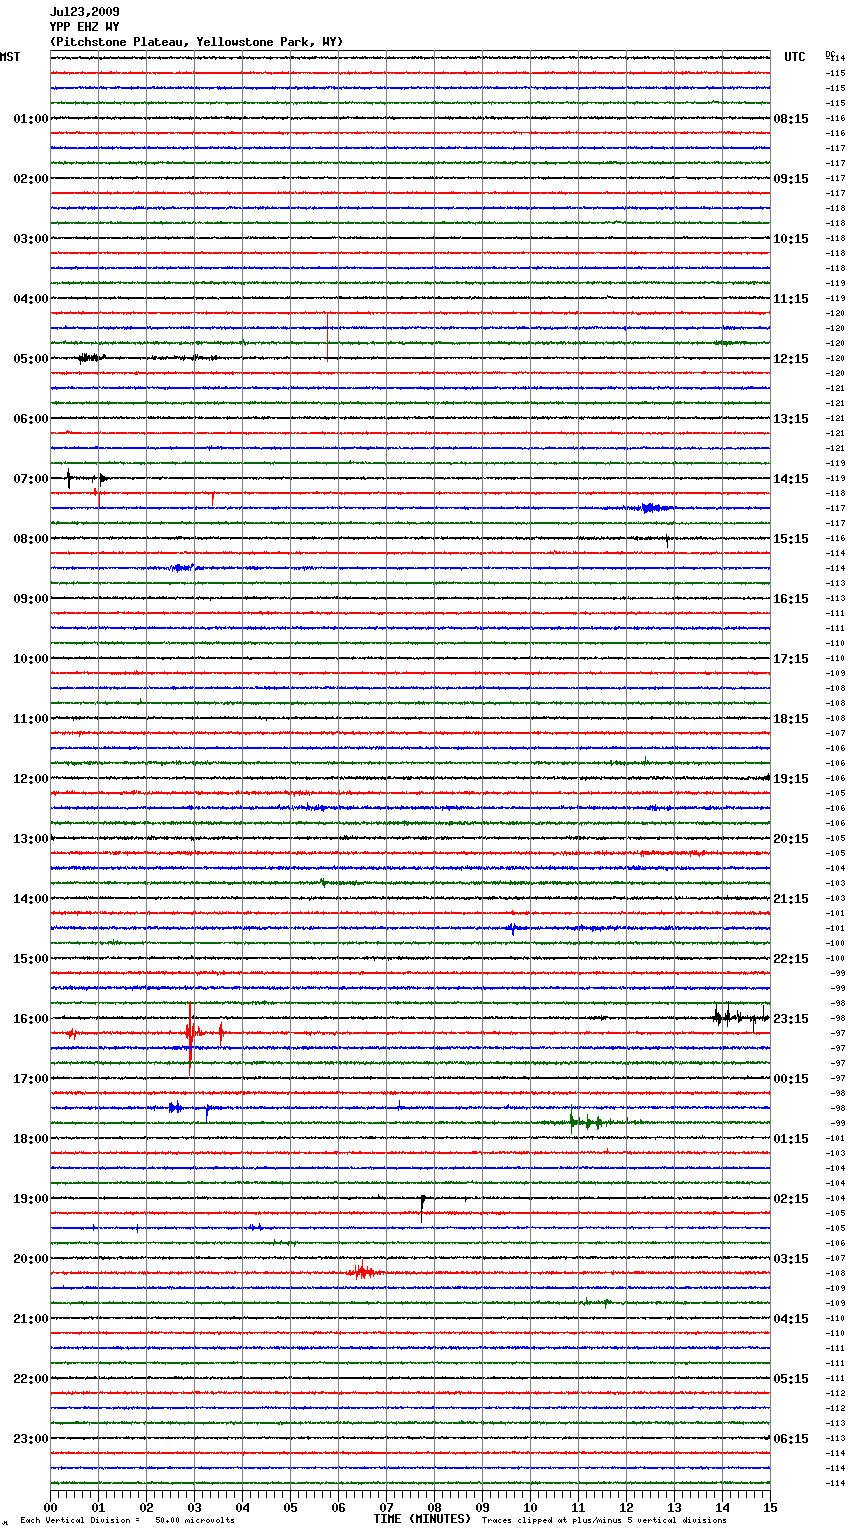
Task: Click minute tick label "07" on bottom axis
Action: pos(386,1507)
